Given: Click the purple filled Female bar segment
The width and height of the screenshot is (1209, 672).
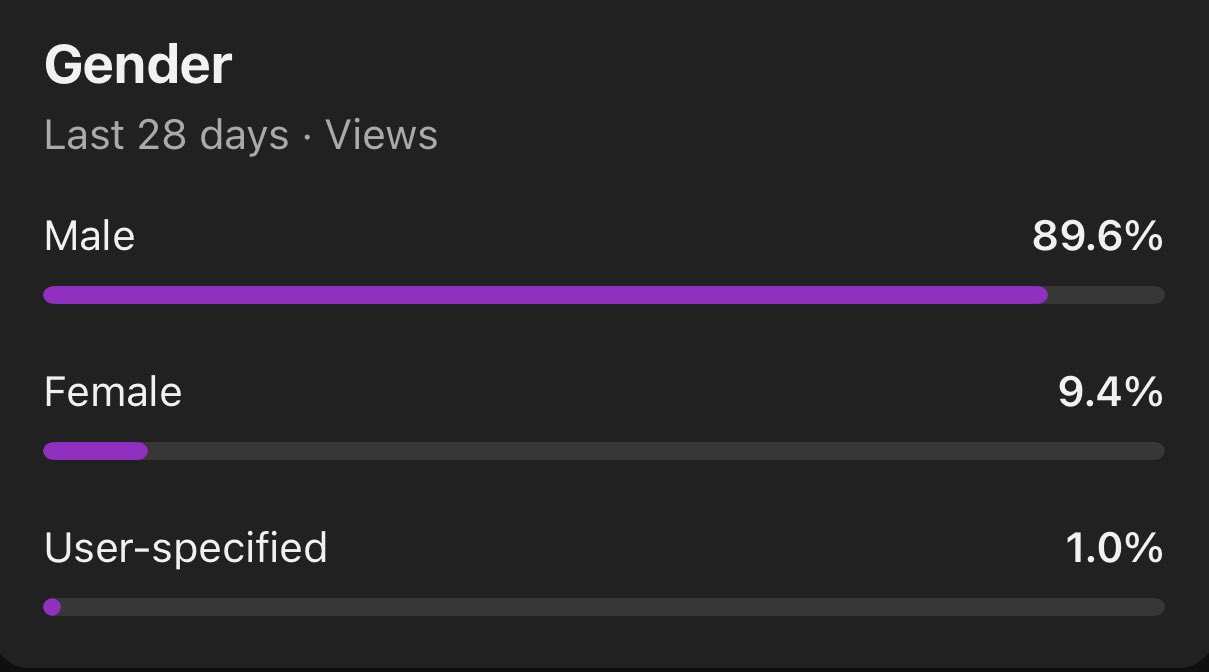Looking at the screenshot, I should pyautogui.click(x=96, y=451).
